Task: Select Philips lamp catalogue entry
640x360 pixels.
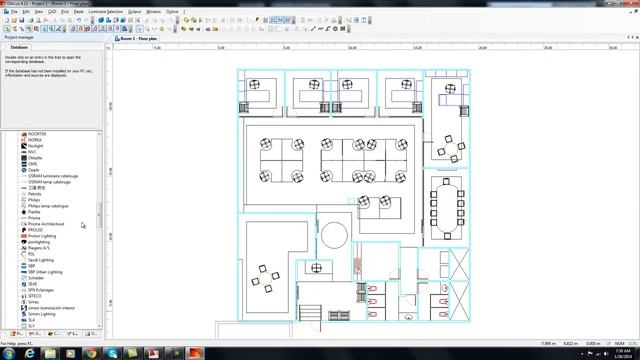Action: 48,206
